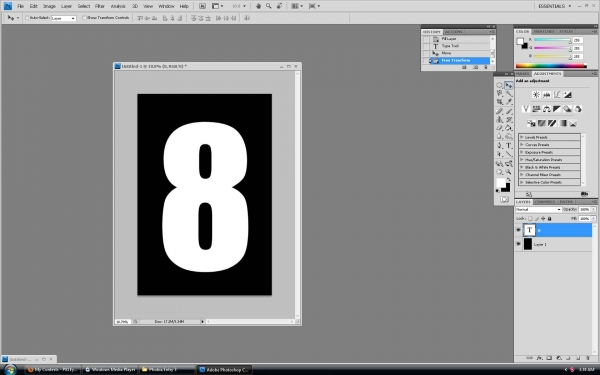Add a Black & White adjustment
600x375 pixels.
[557, 109]
